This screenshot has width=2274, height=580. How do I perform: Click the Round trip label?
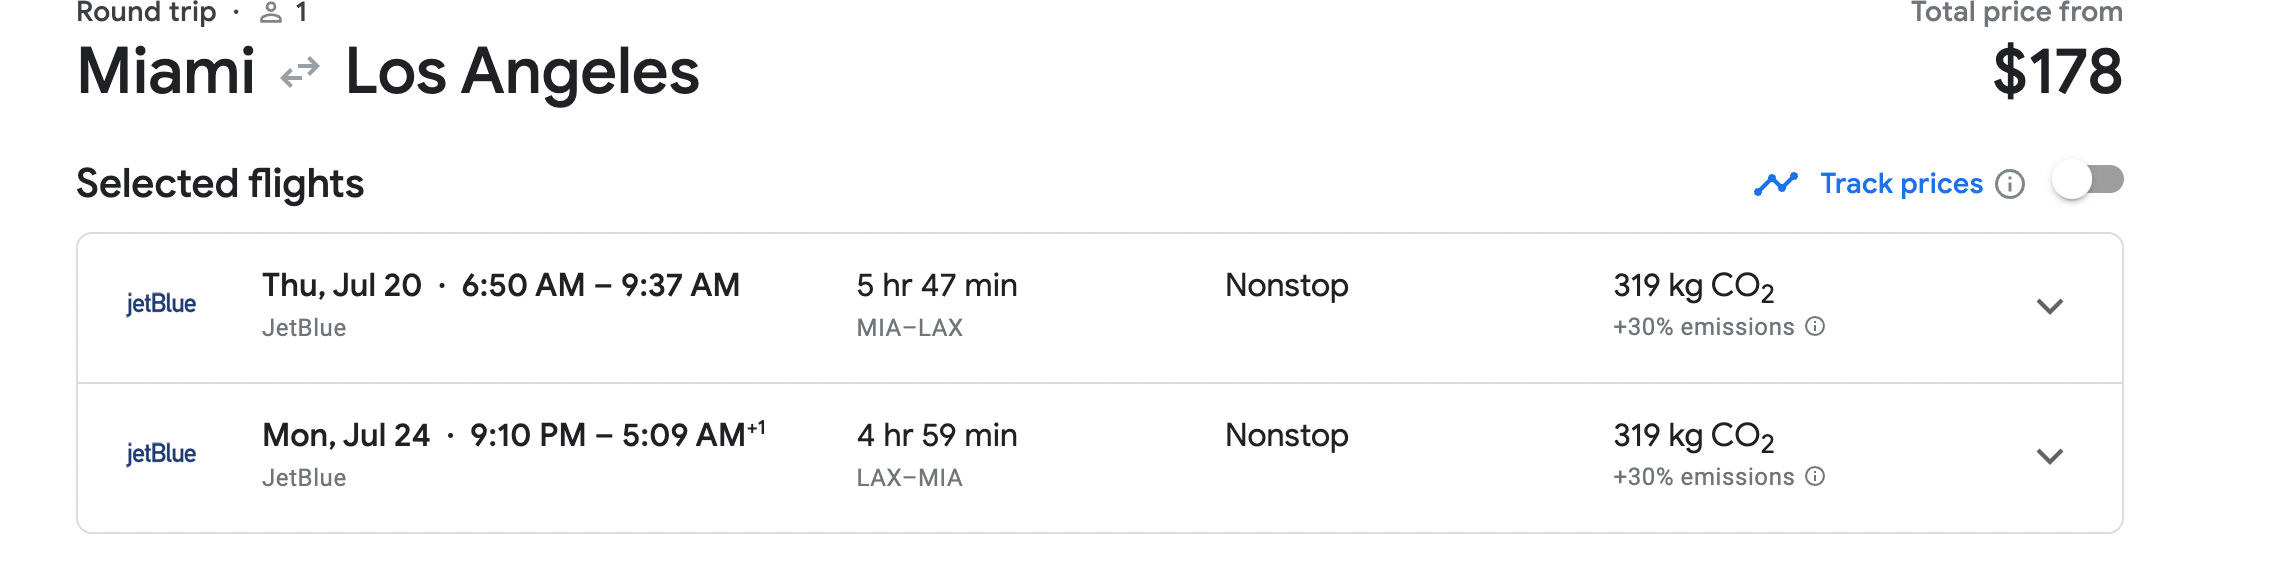(146, 12)
